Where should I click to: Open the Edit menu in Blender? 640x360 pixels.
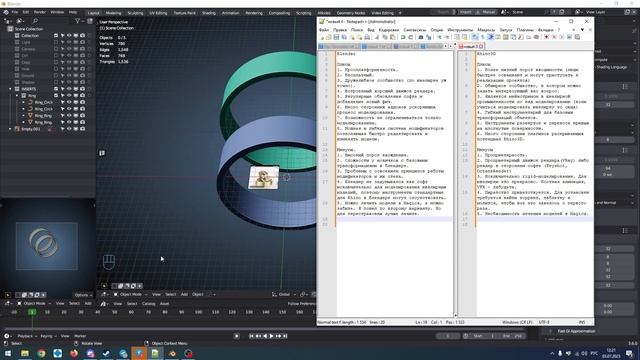[26, 12]
